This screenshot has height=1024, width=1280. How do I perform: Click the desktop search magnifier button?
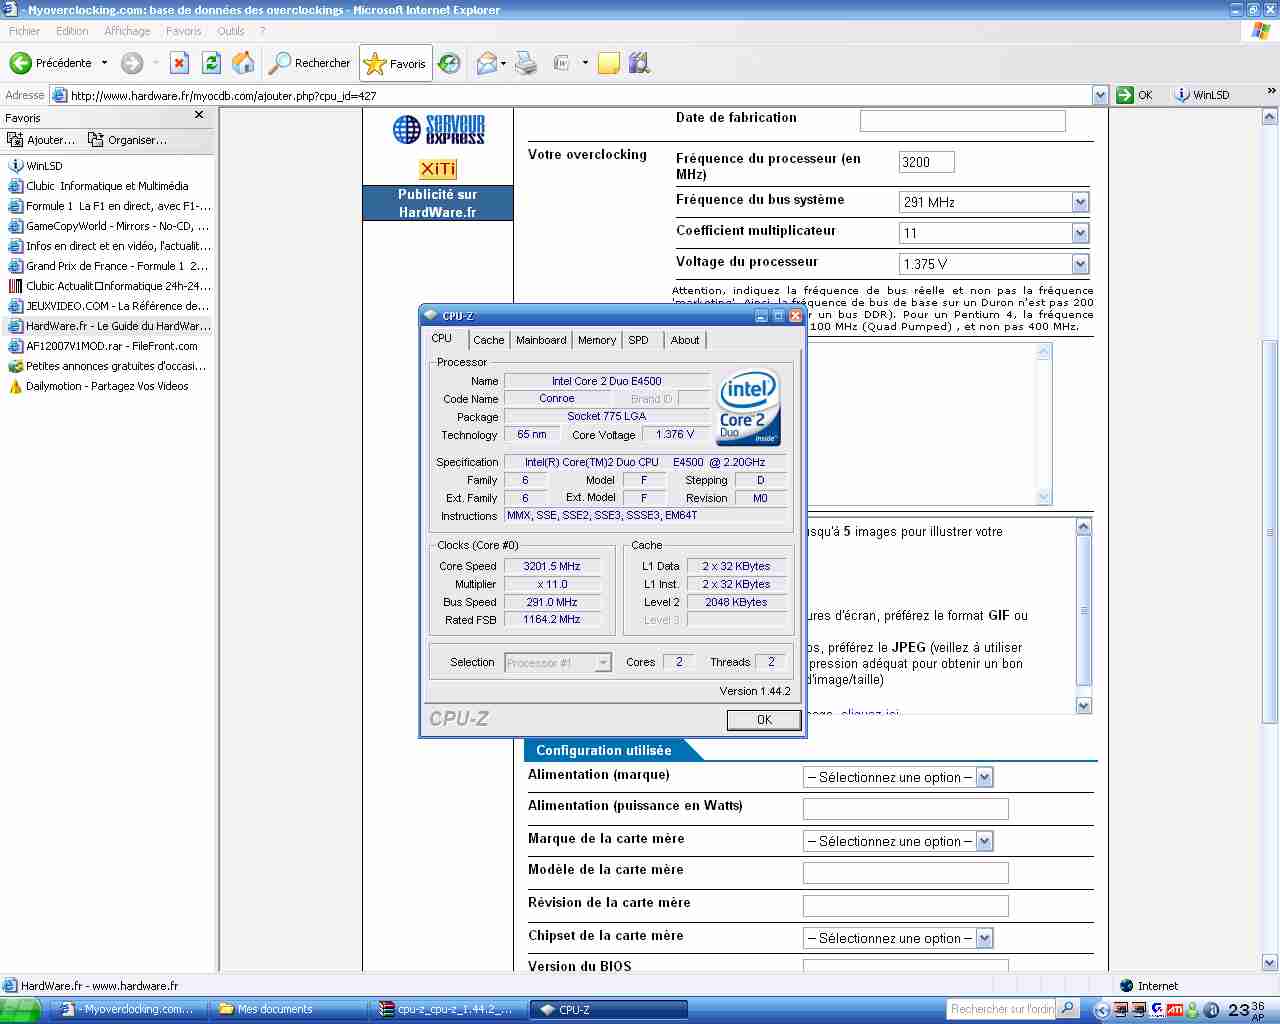click(x=1067, y=1009)
